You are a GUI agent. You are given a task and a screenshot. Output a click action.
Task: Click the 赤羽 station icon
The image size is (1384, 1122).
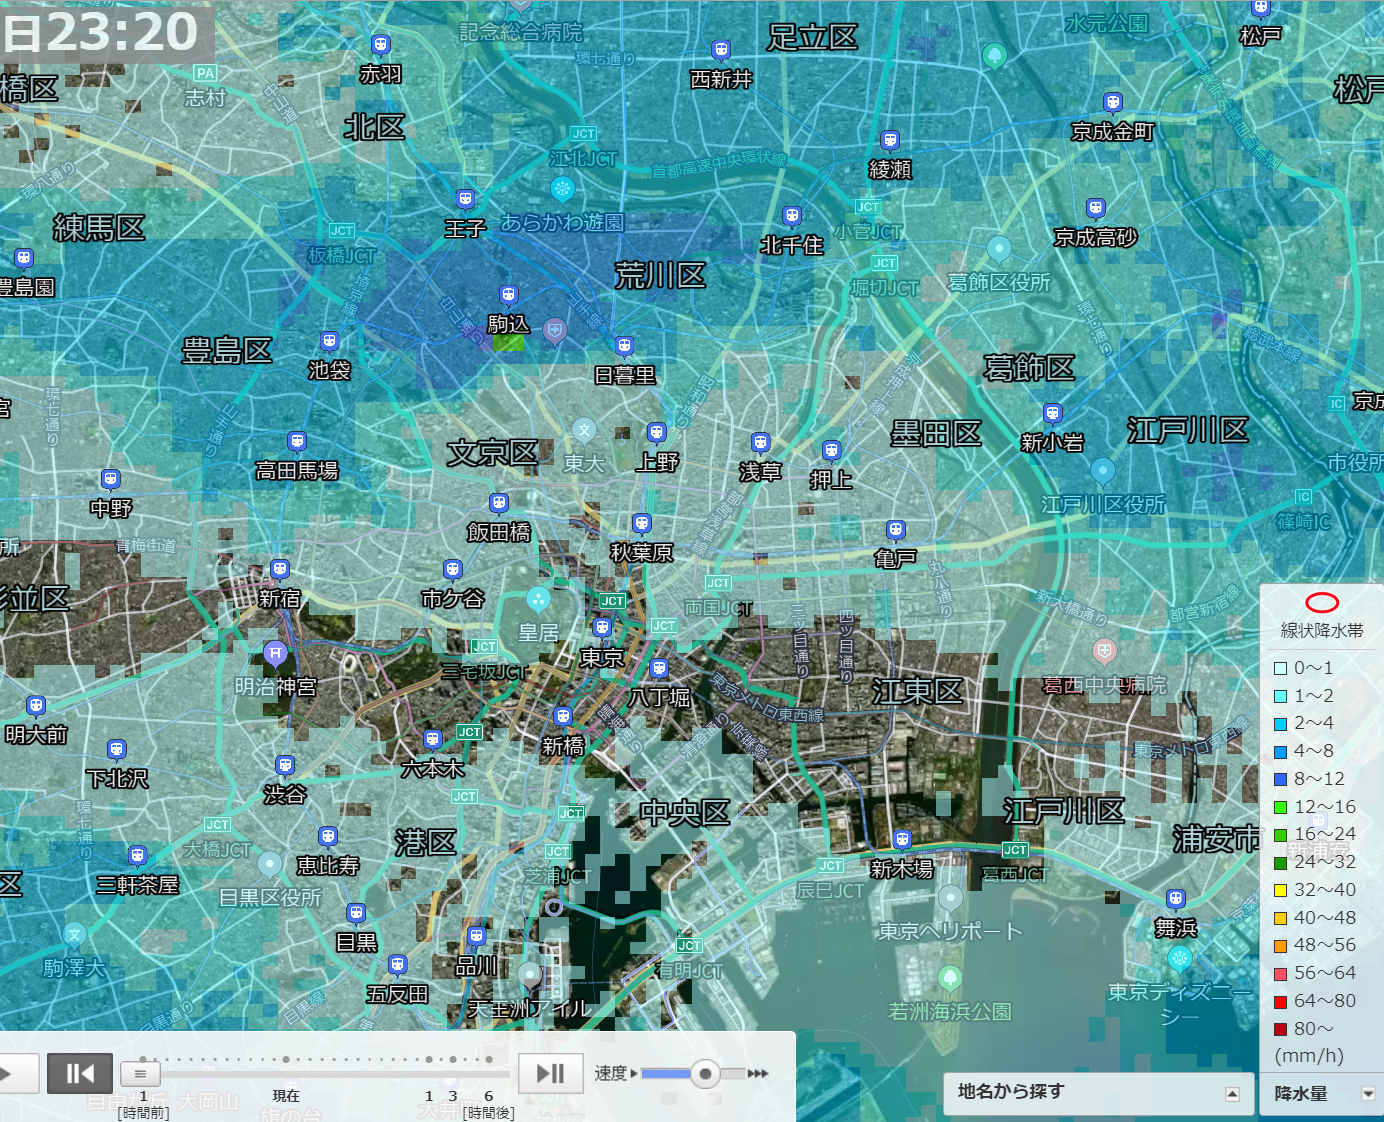click(x=381, y=45)
